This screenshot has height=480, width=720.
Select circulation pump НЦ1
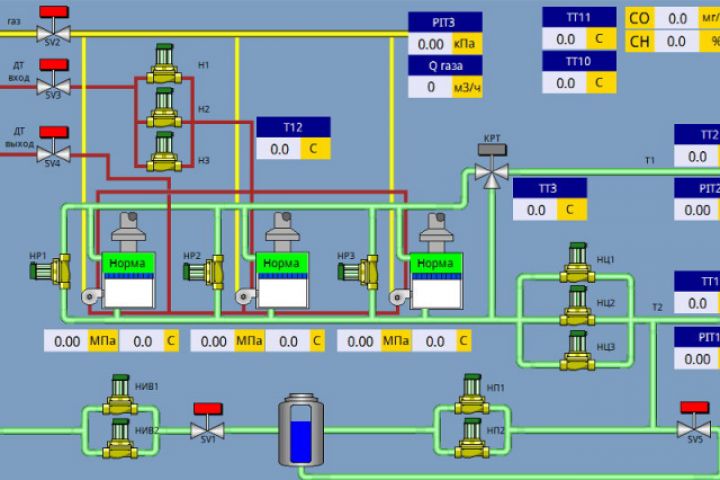(577, 263)
